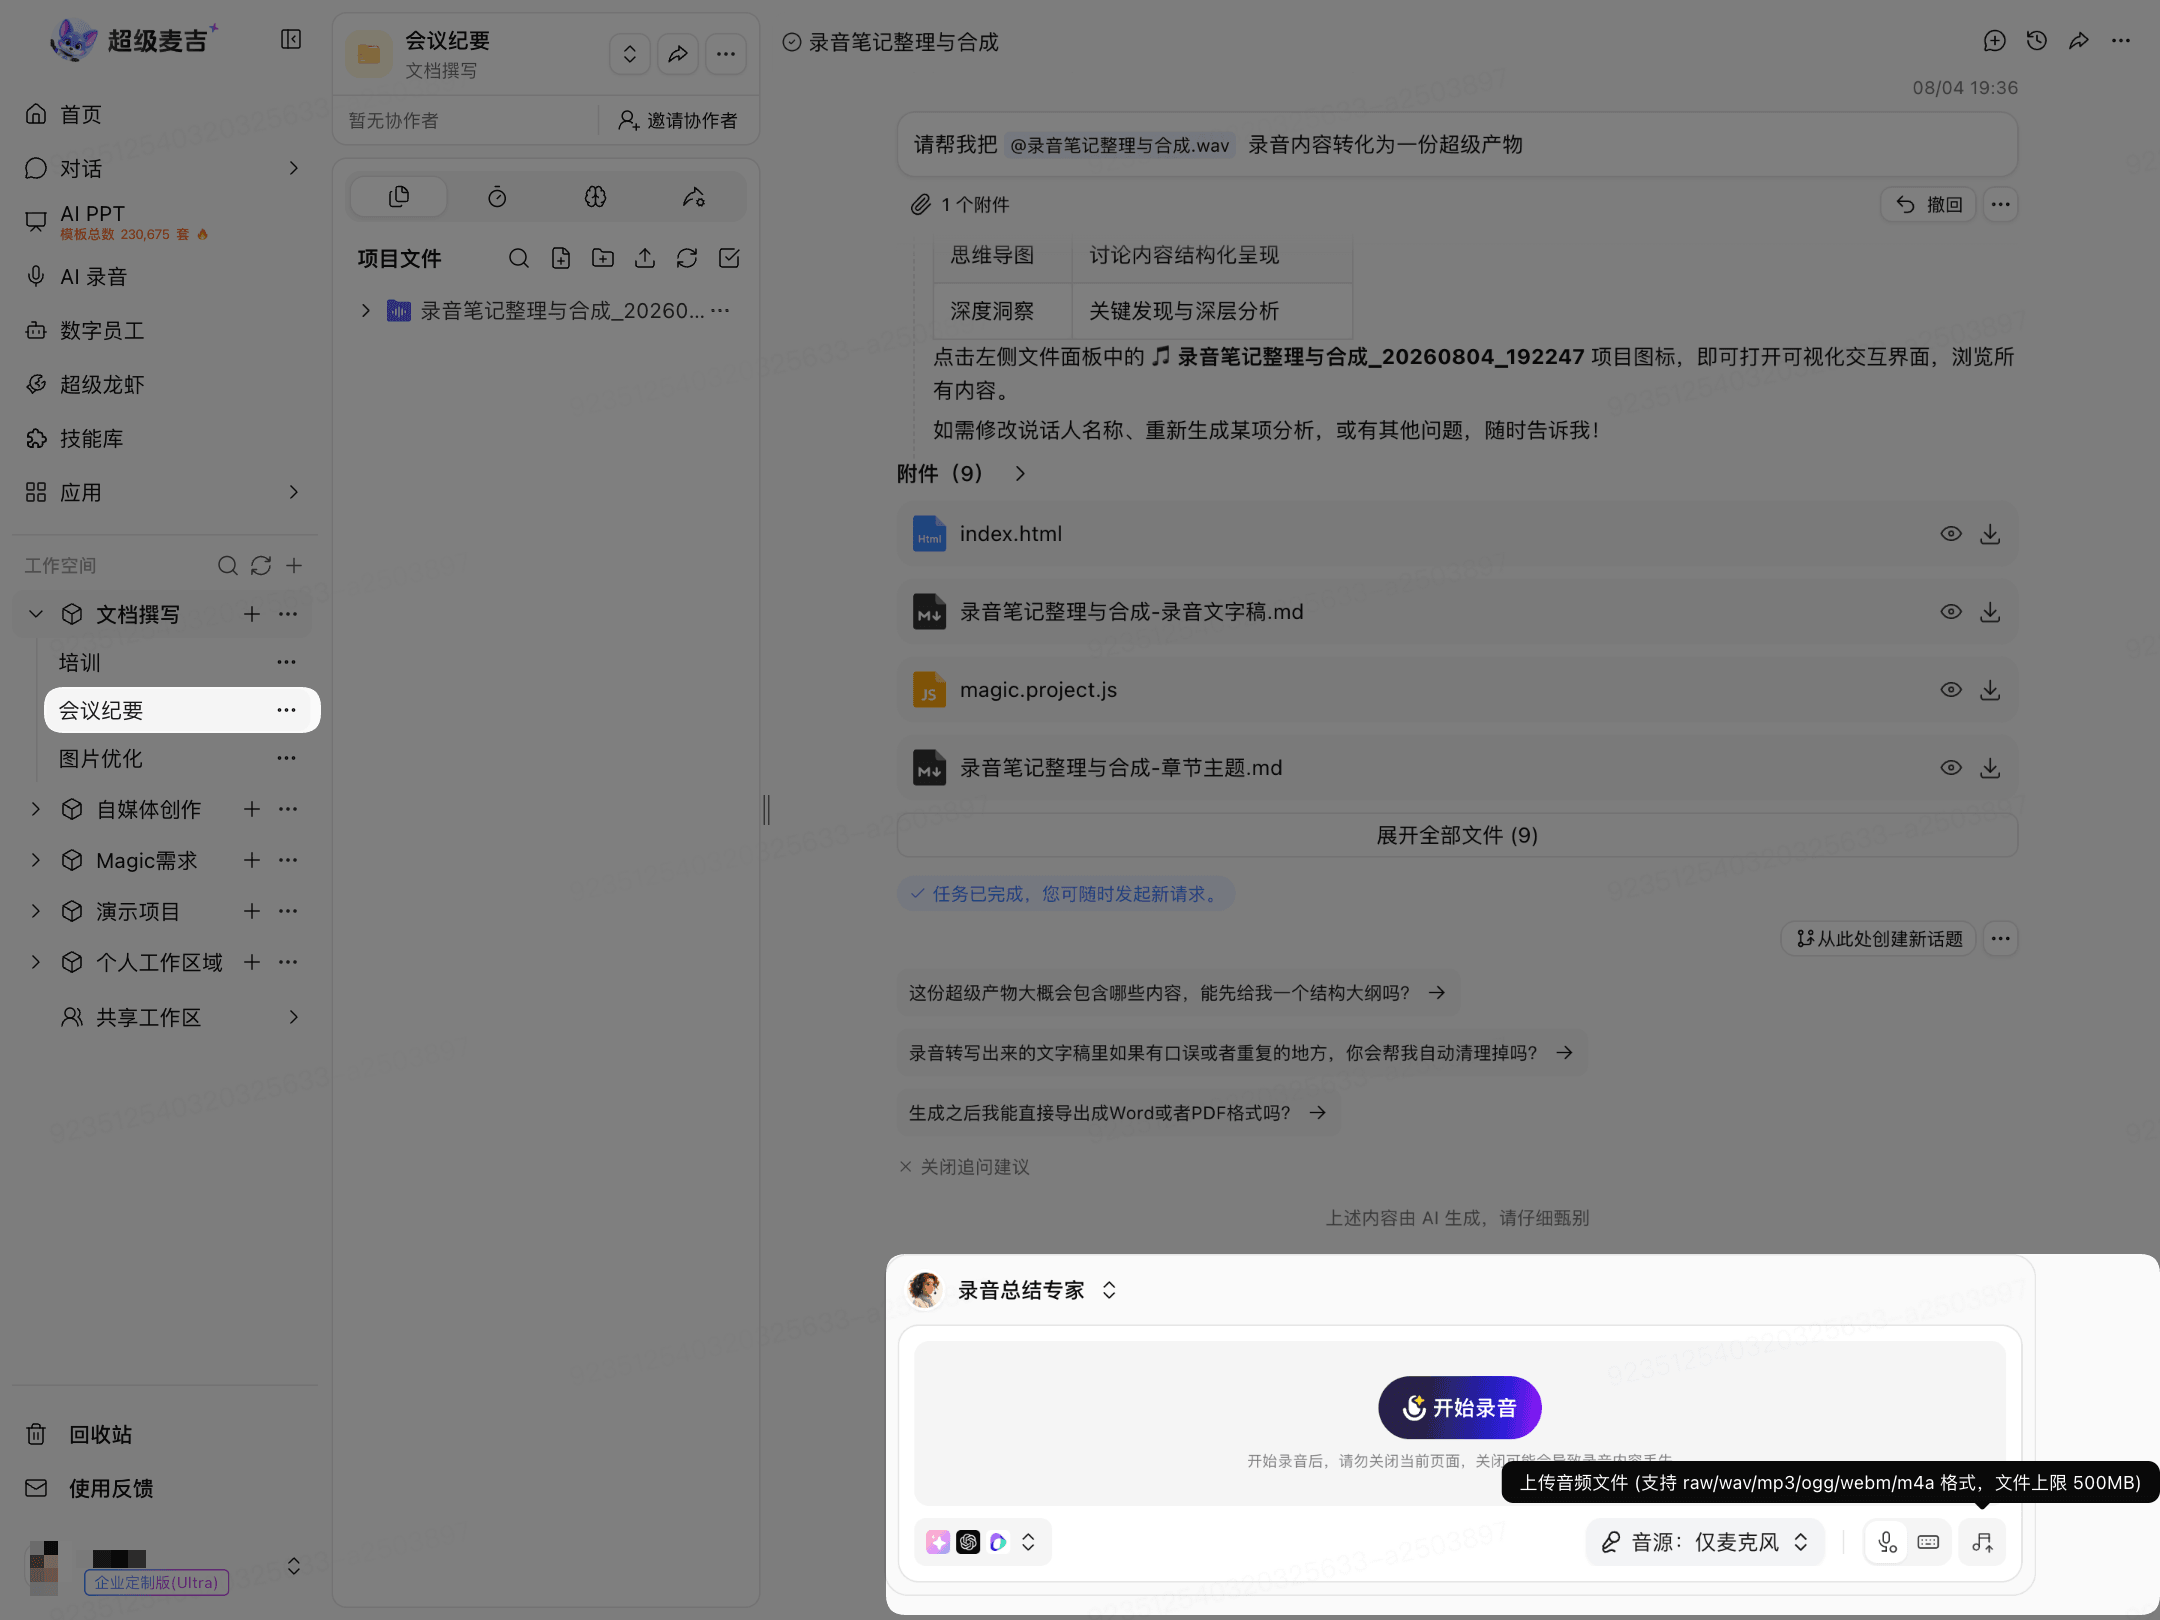
Task: Download magic.project.js file
Action: click(1991, 690)
